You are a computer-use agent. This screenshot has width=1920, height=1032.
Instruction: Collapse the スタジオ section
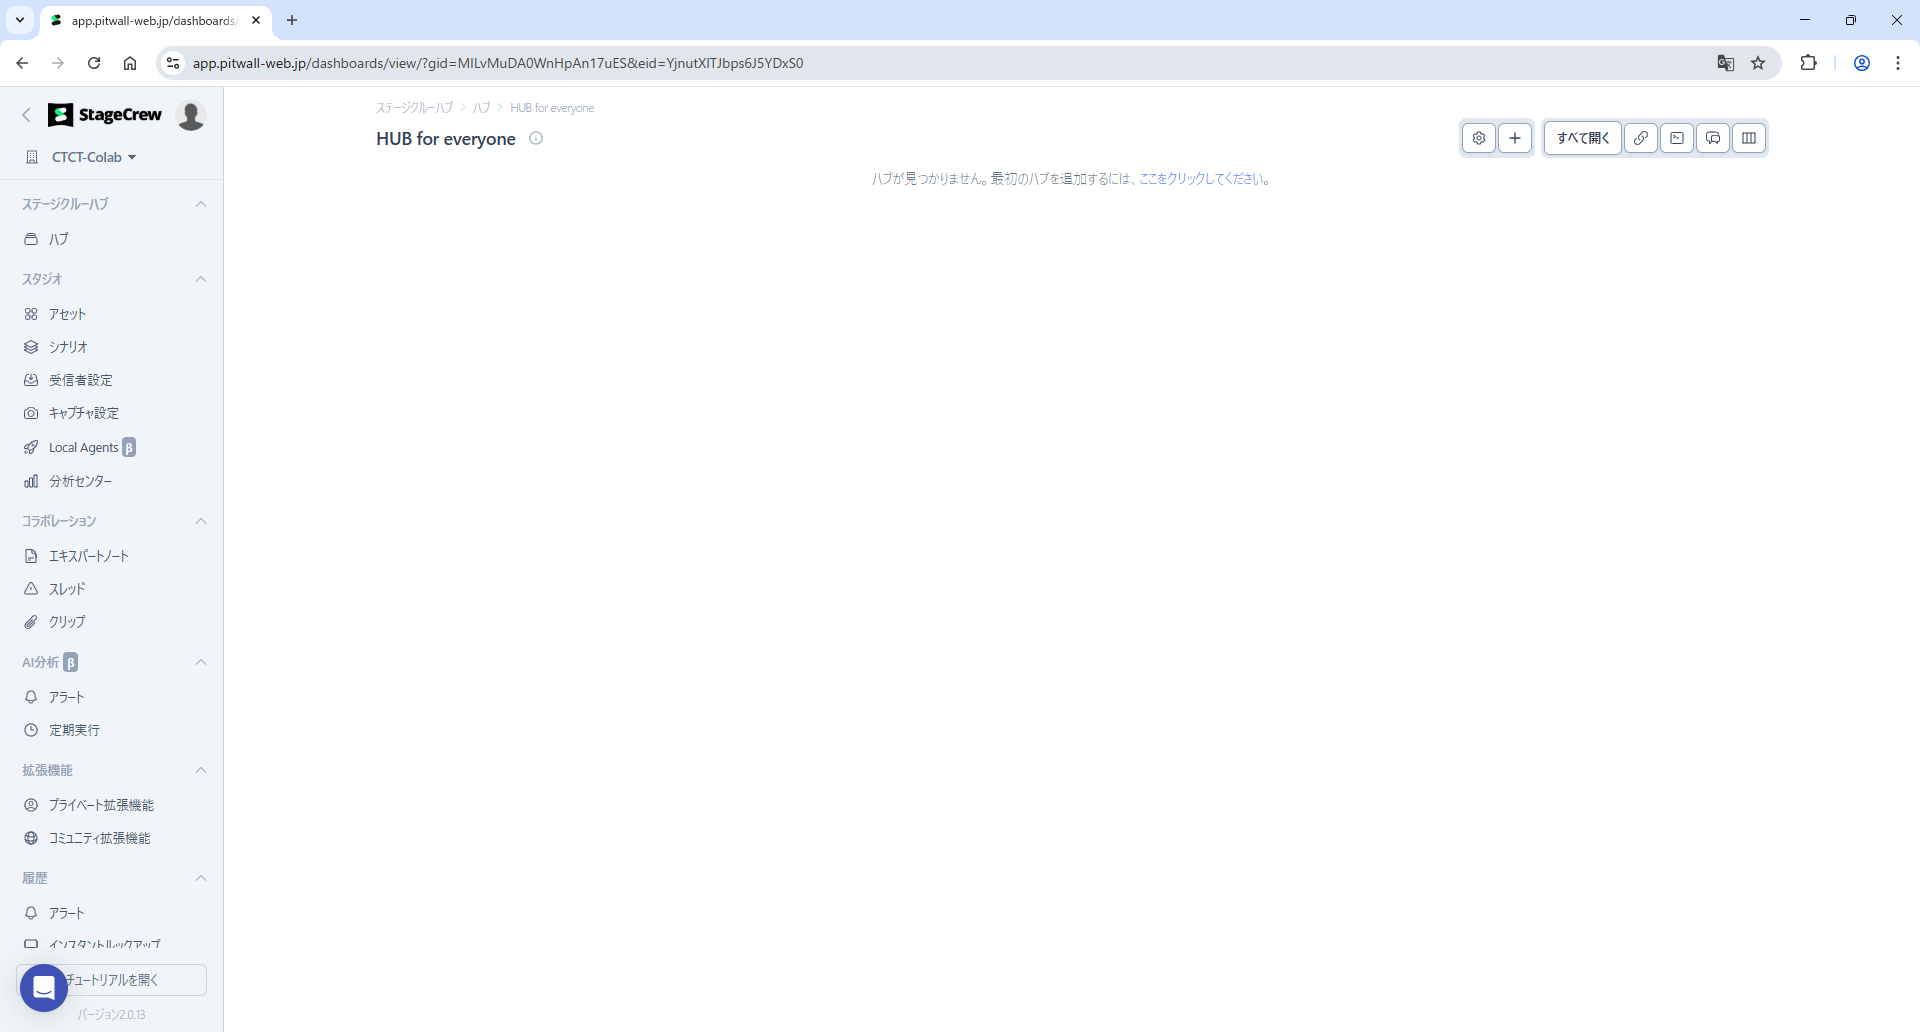(x=201, y=279)
